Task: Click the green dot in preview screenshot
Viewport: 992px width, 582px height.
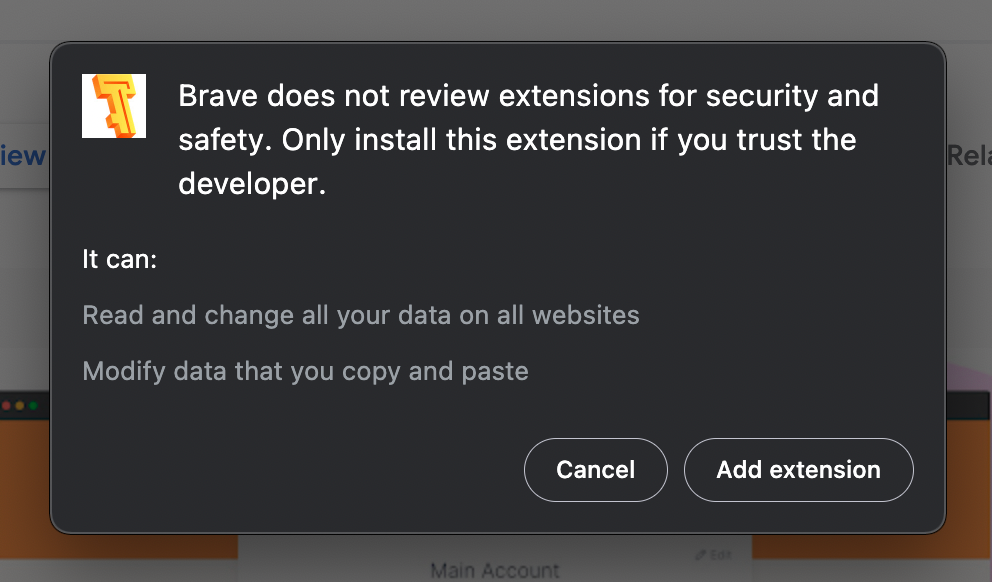Action: click(33, 406)
